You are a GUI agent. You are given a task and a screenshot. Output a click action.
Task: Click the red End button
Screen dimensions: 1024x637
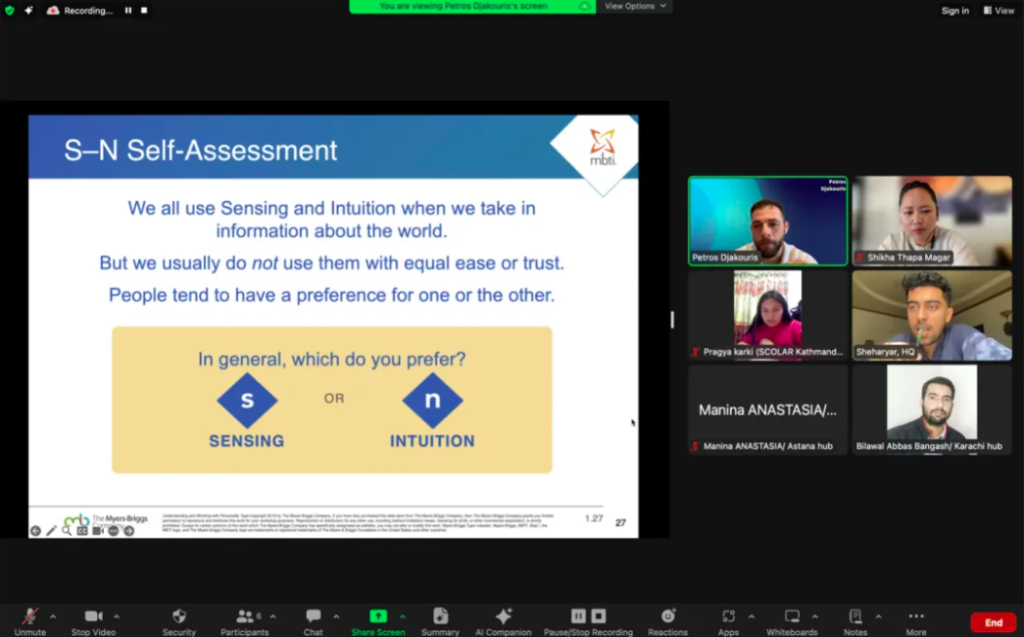993,621
